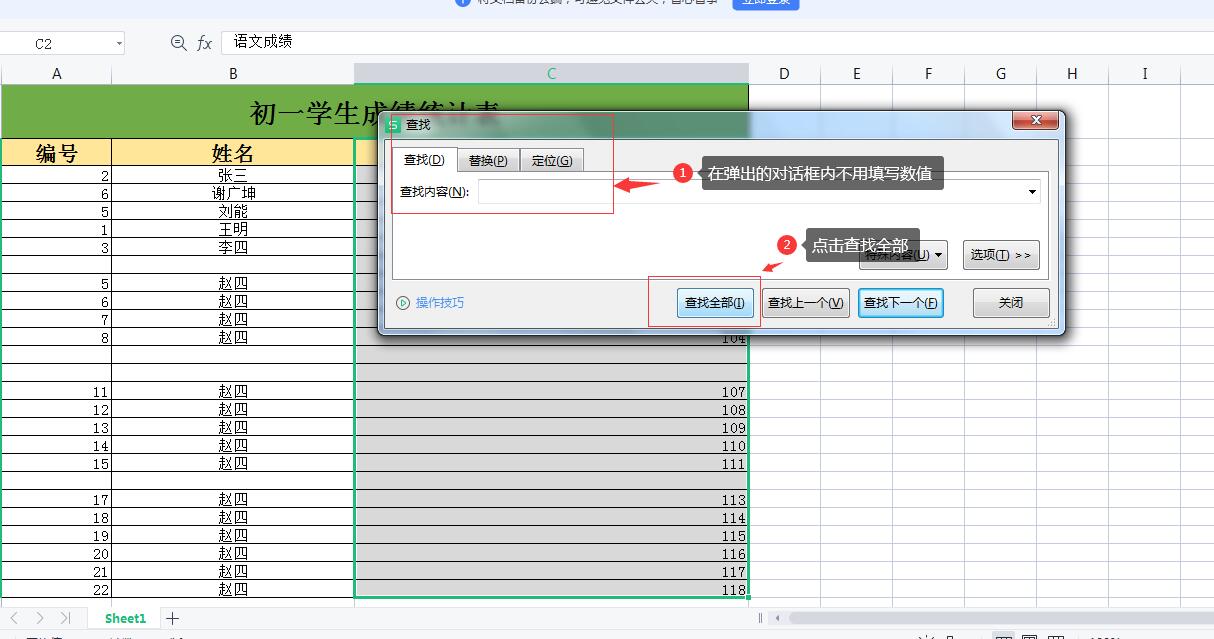Click the 编号 cell with value 17

click(56, 500)
